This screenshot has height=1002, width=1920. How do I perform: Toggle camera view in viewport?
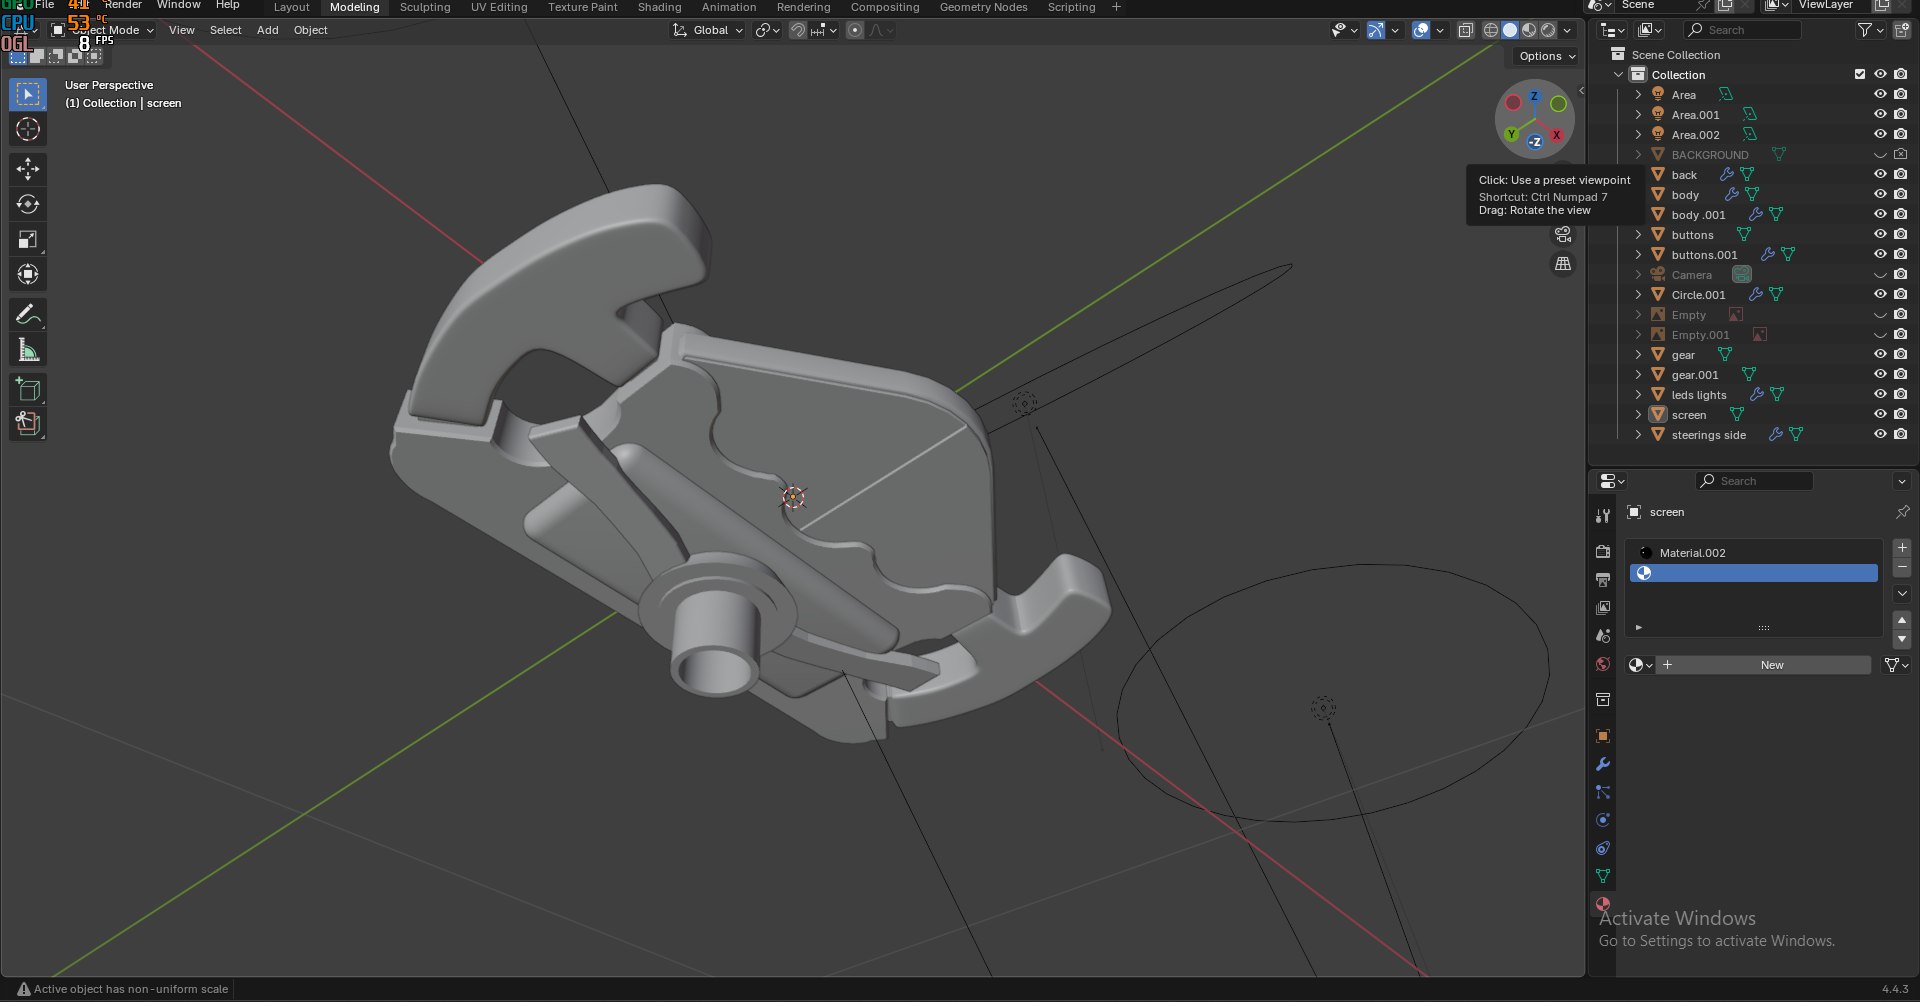(1563, 235)
